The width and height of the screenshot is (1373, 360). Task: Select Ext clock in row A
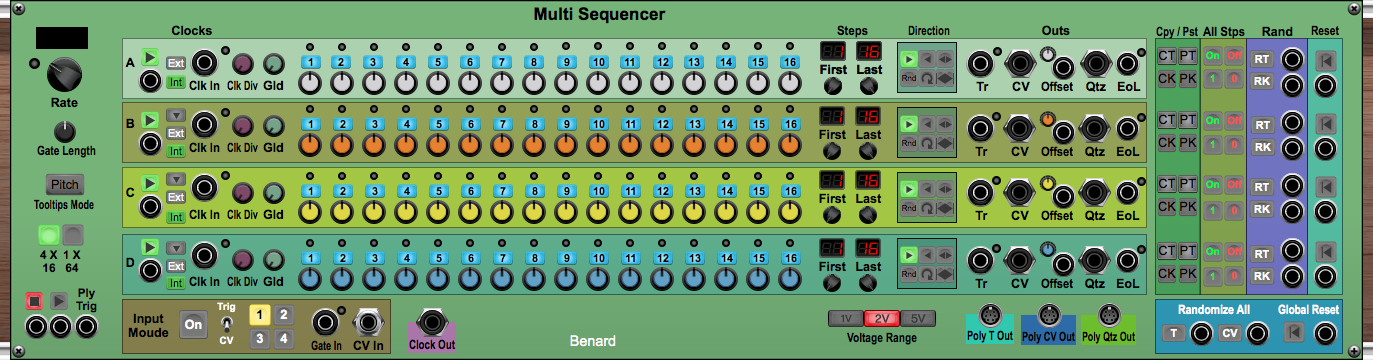tap(176, 62)
